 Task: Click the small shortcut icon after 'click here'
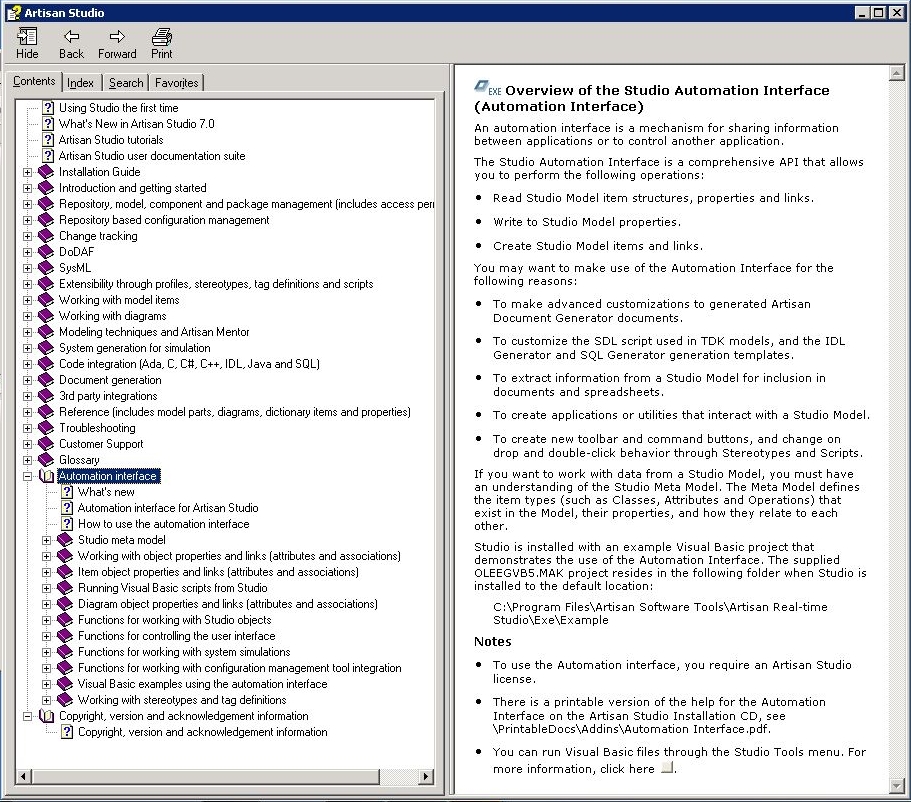pyautogui.click(x=668, y=768)
